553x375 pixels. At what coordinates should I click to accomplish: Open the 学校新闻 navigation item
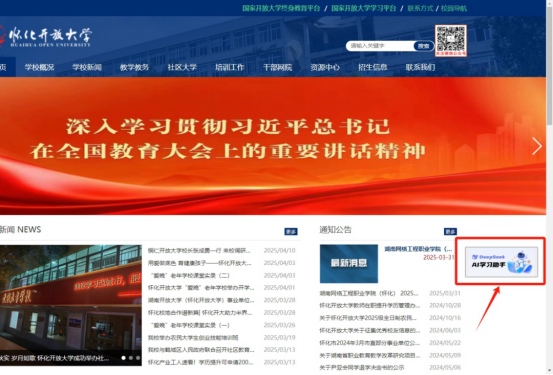(87, 67)
